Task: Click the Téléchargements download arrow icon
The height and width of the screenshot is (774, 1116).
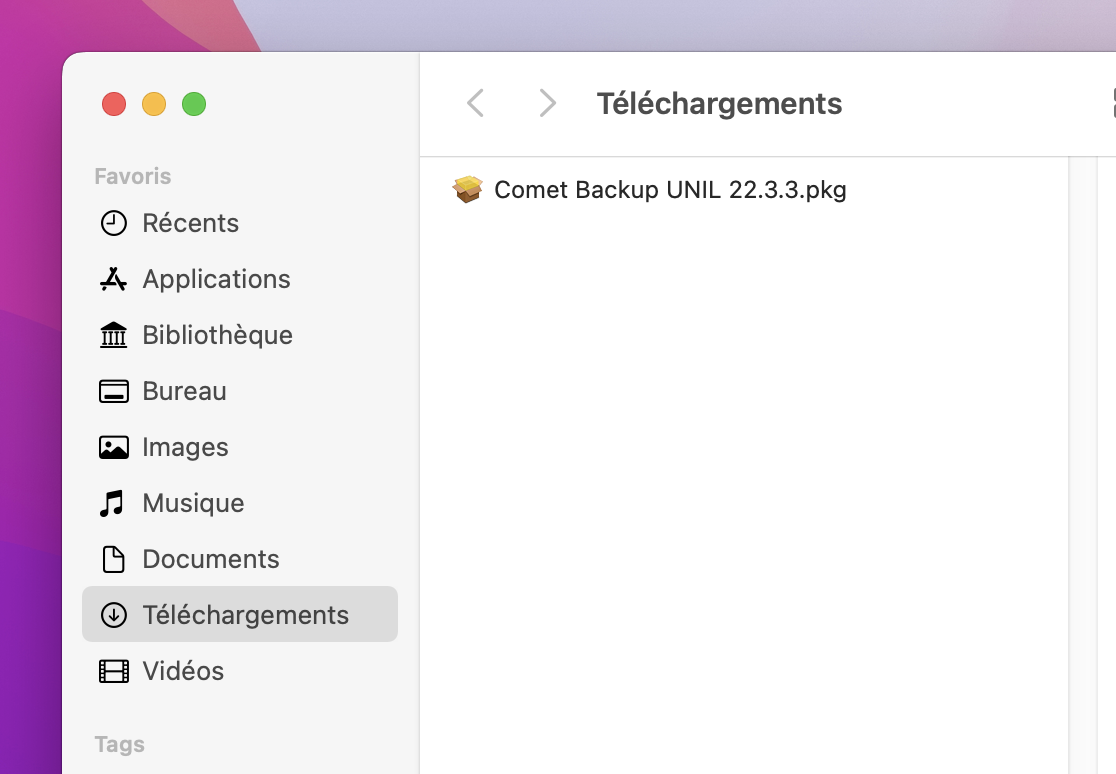Action: tap(114, 615)
